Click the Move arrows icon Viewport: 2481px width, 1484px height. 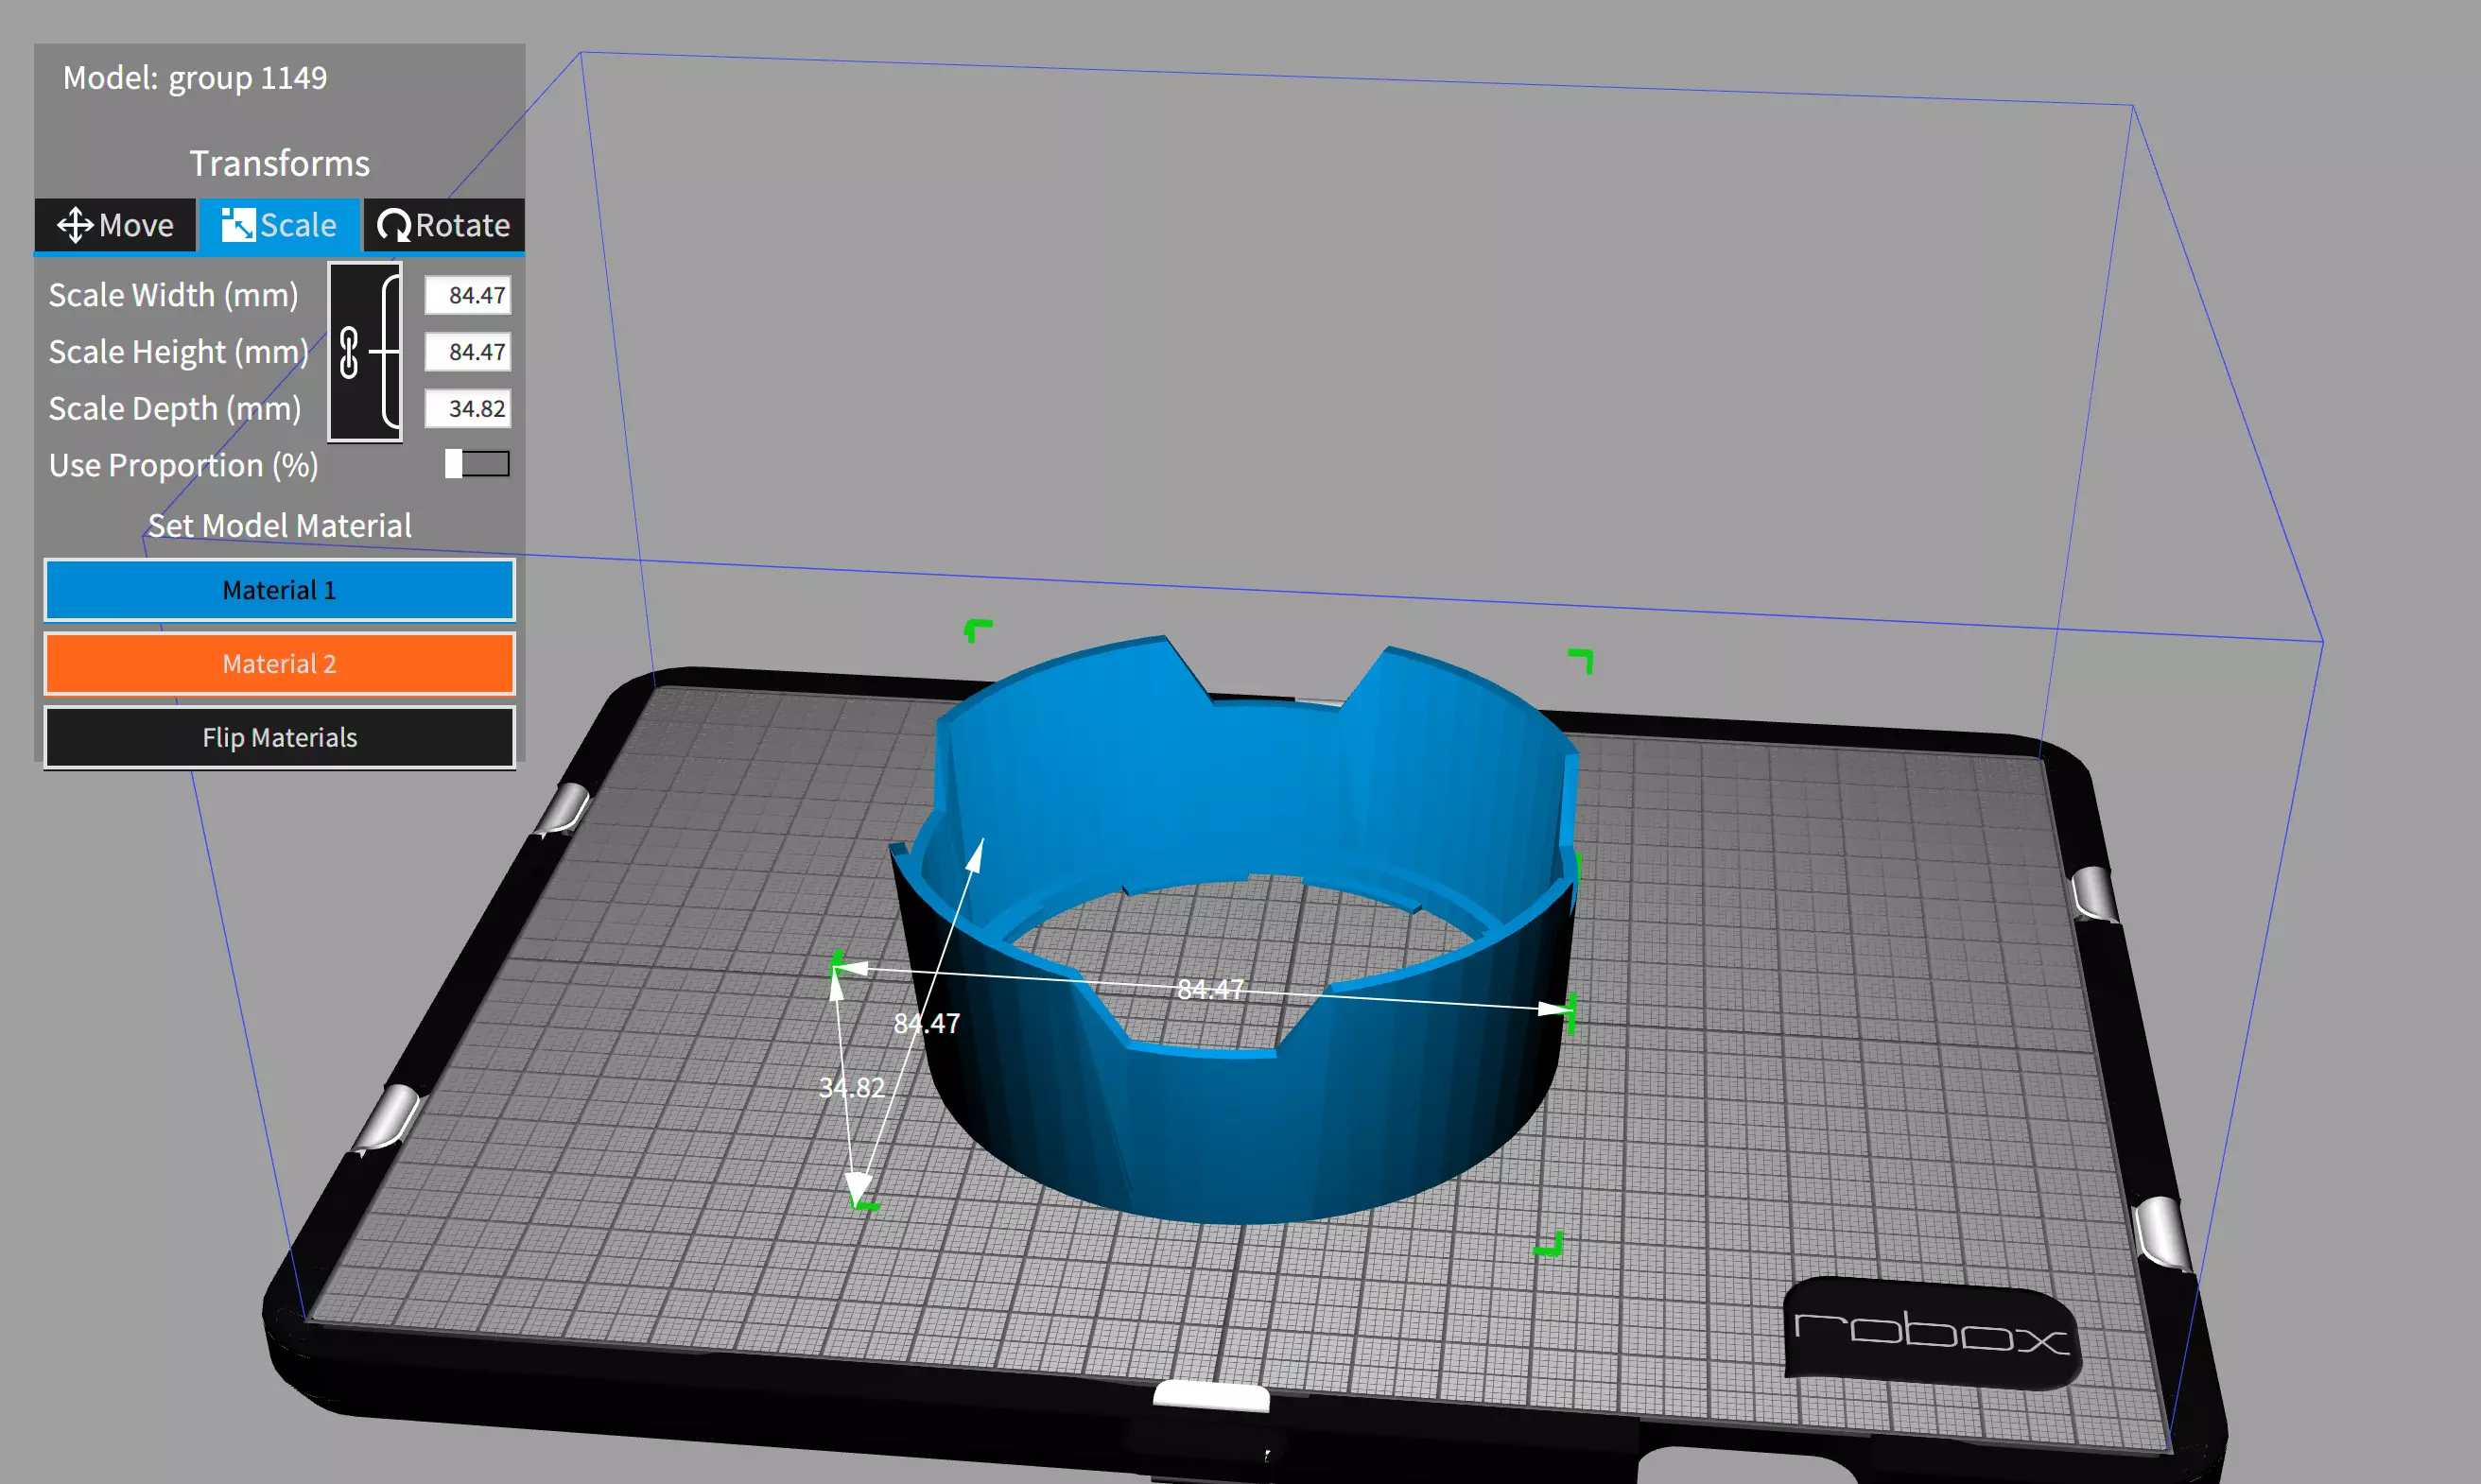[75, 225]
